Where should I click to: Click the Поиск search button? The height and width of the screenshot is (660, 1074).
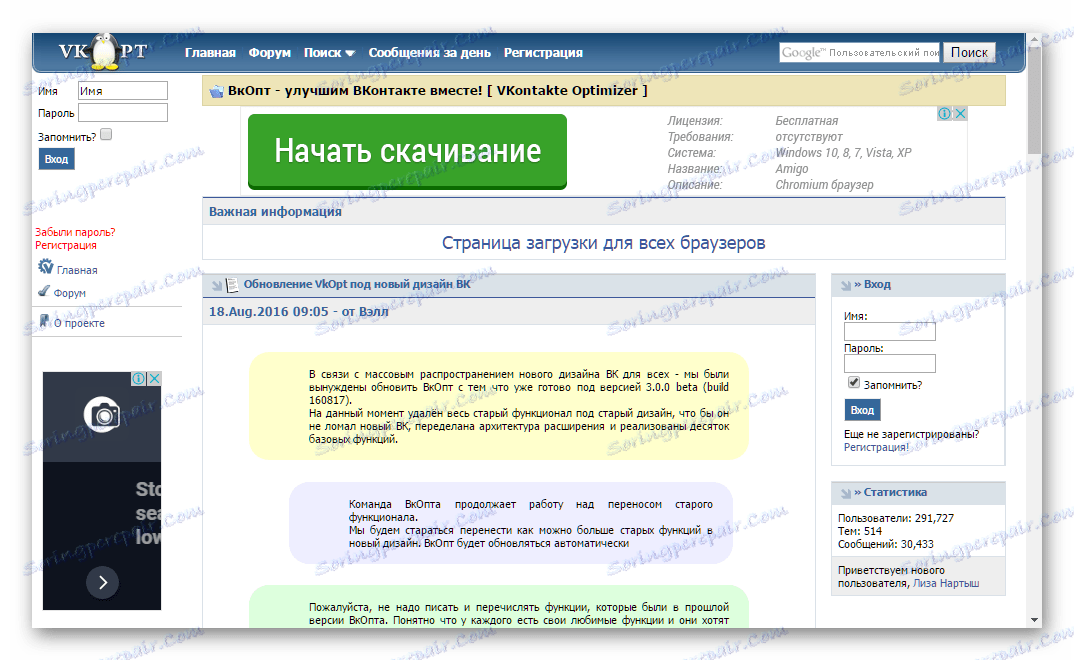[969, 53]
